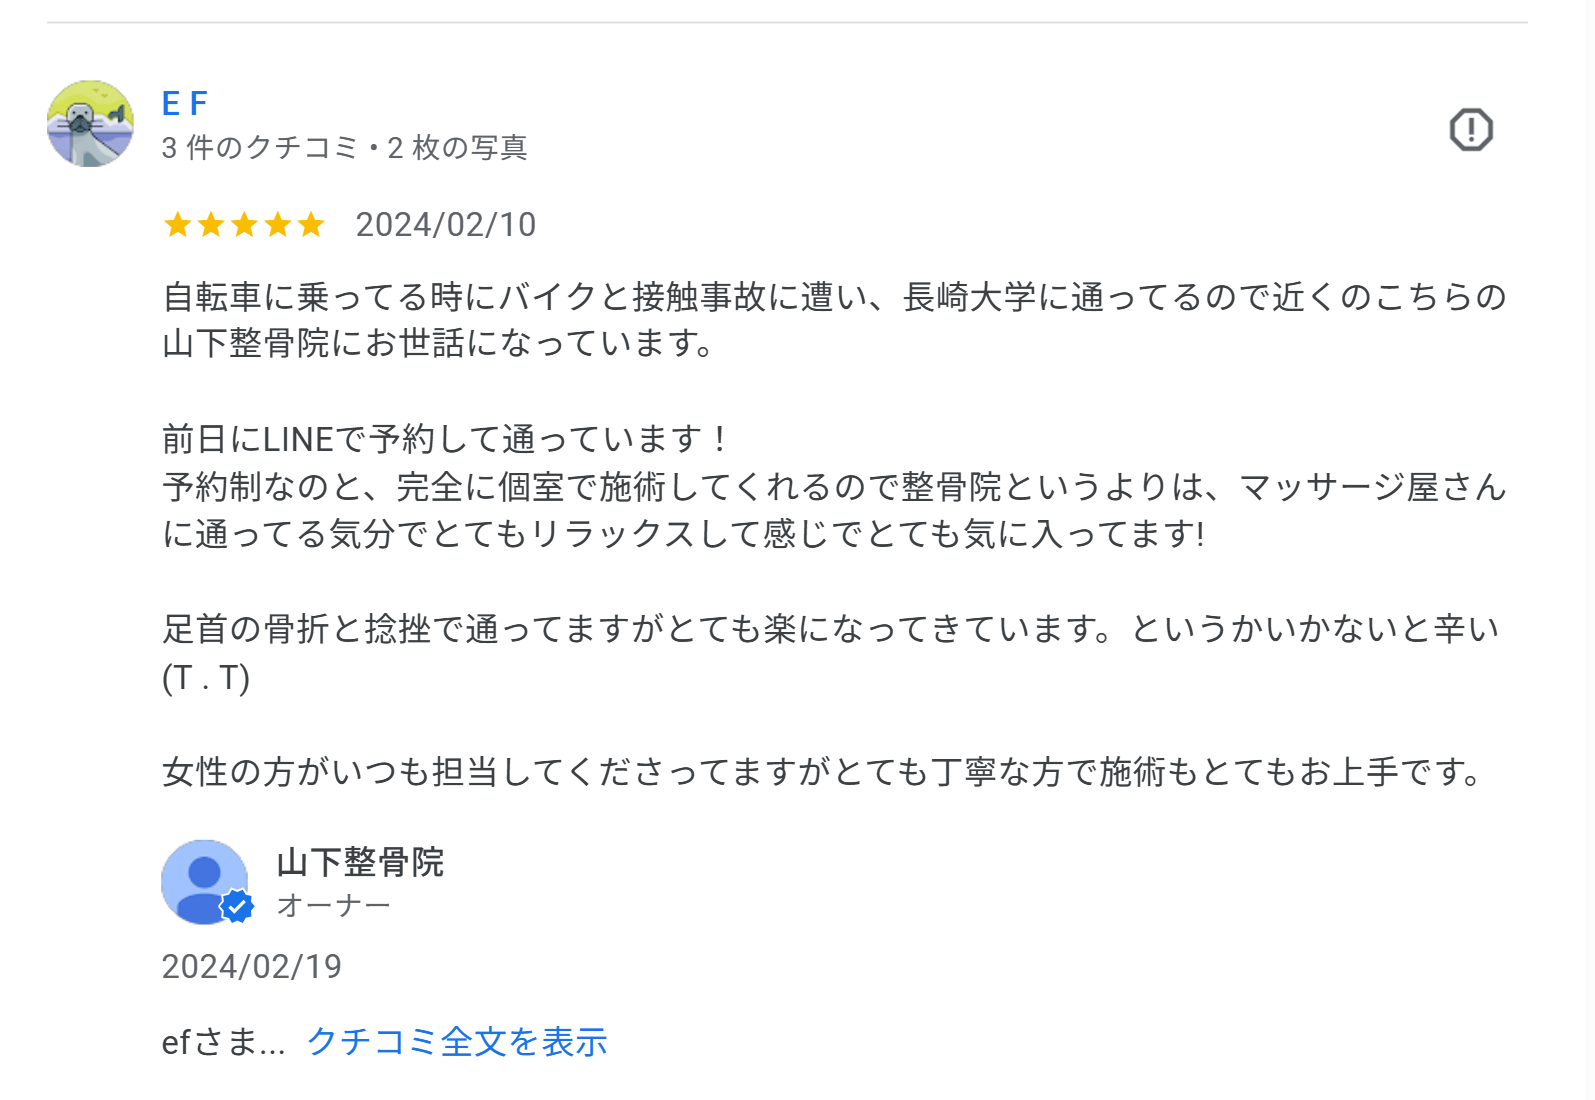Viewport: 1595px width, 1100px height.
Task: Click the owner's blue profile avatar icon
Action: click(203, 881)
